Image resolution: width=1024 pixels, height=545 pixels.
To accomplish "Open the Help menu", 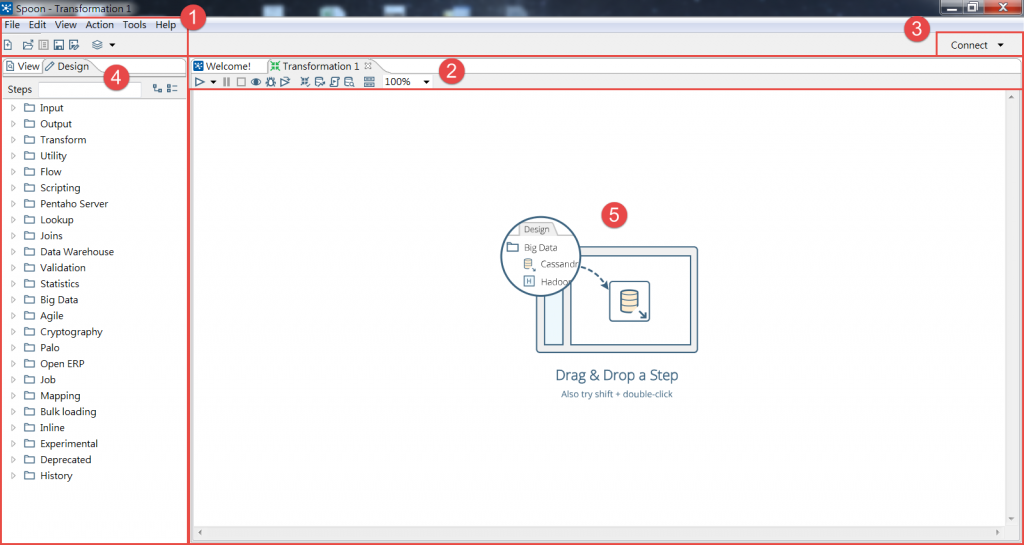I will [x=165, y=25].
